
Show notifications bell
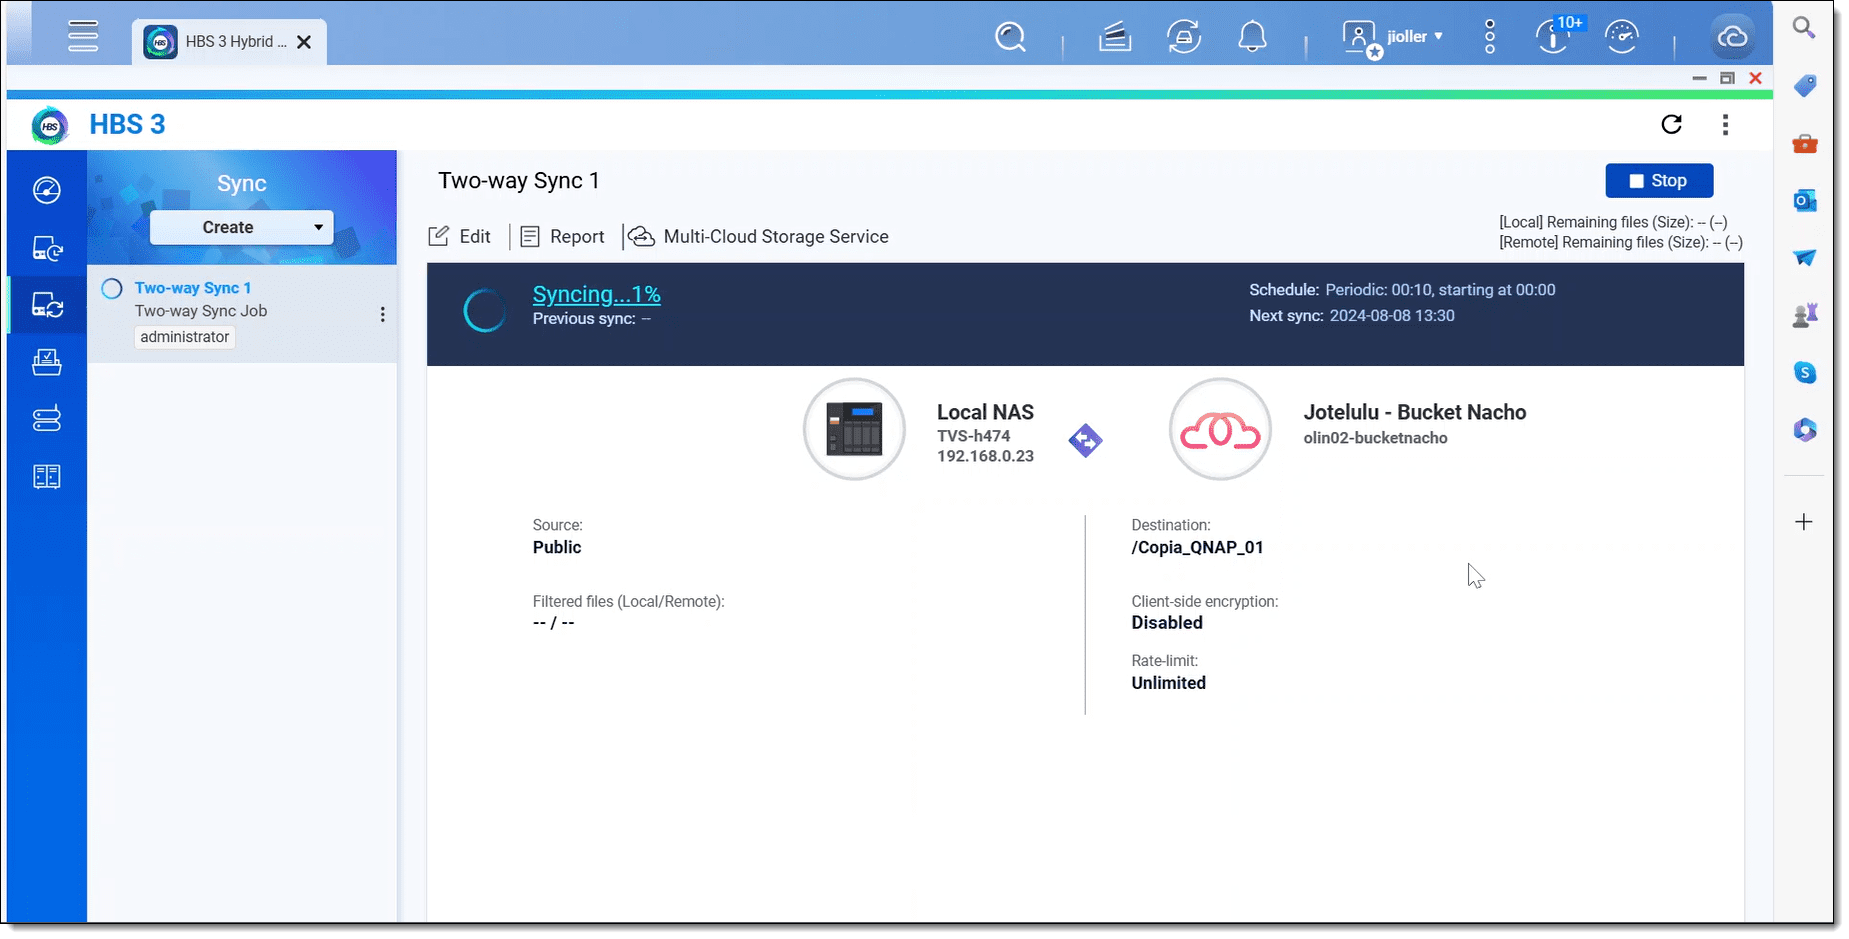pos(1252,38)
